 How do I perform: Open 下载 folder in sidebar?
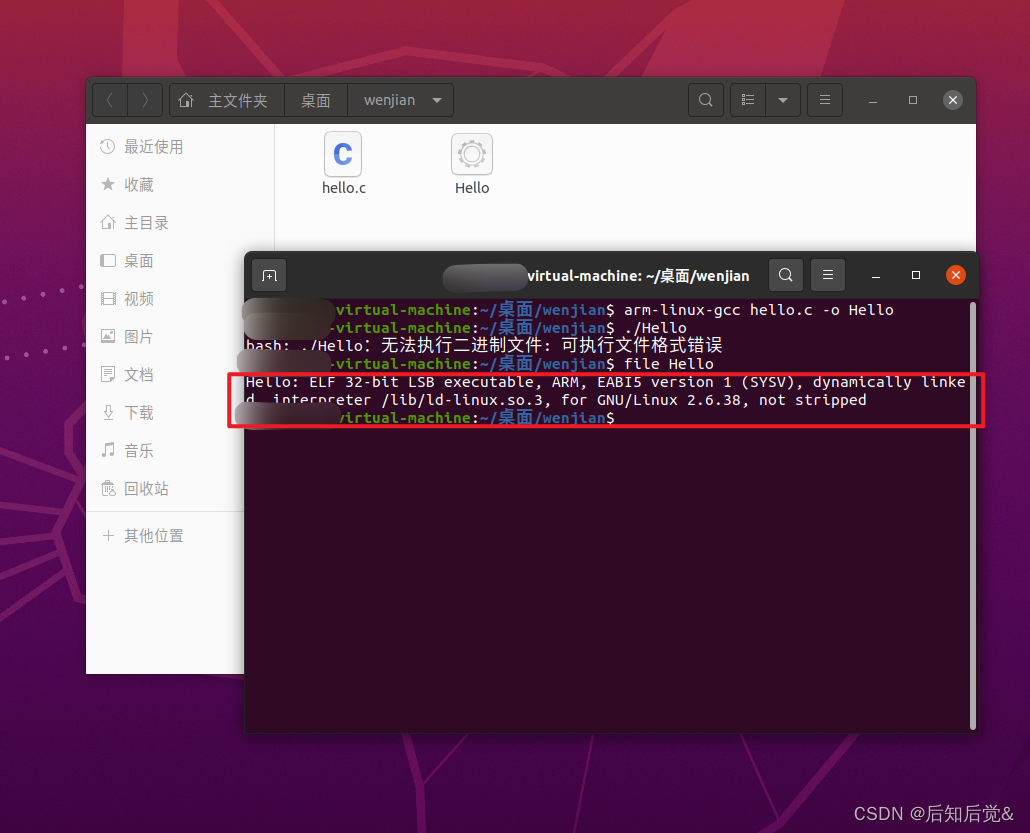(166, 413)
